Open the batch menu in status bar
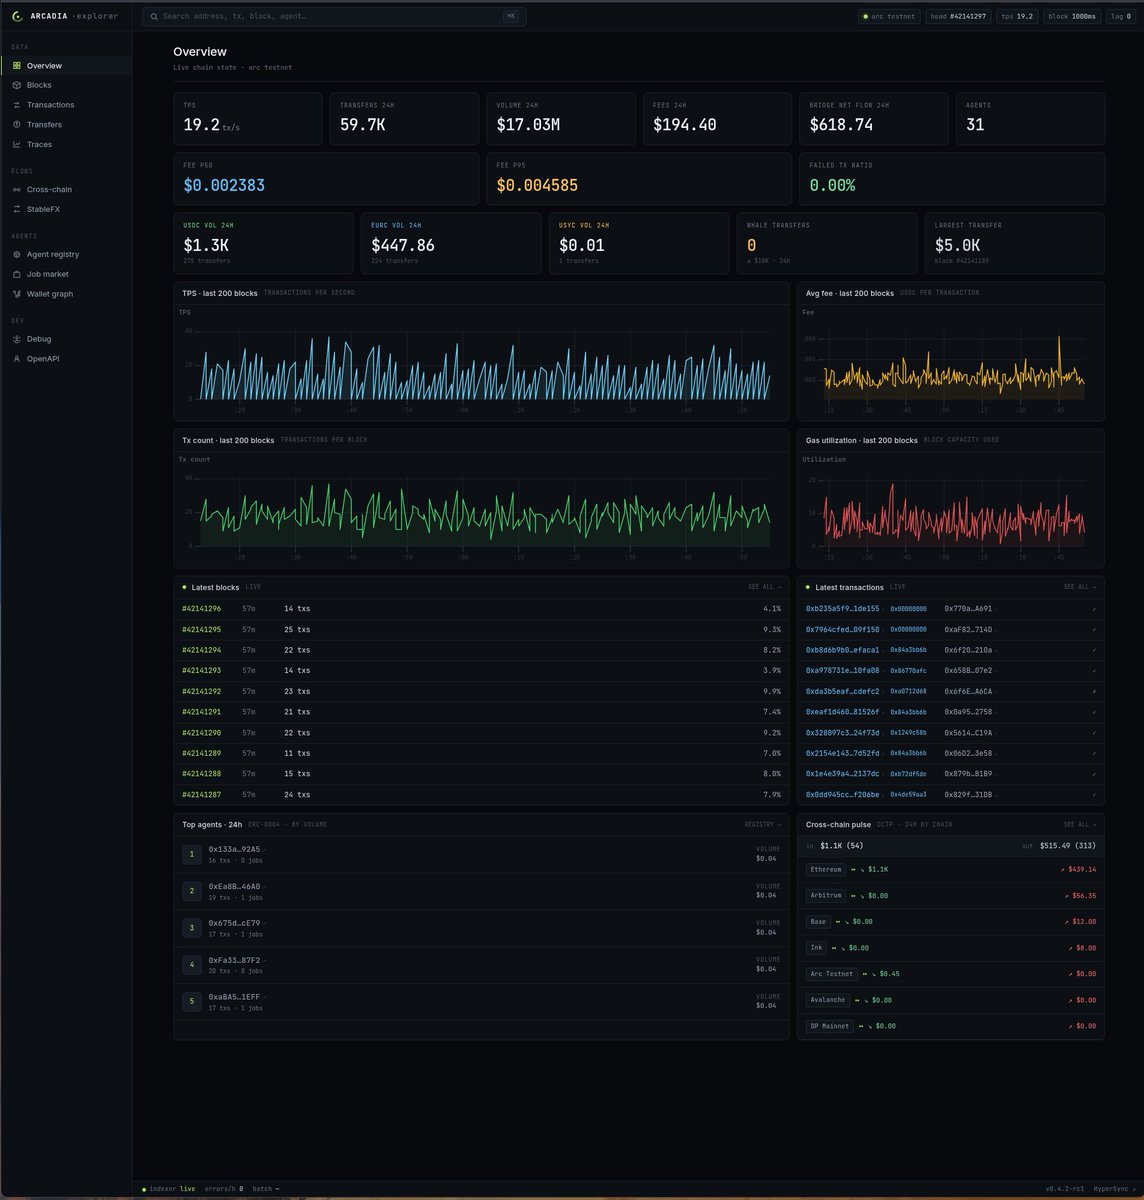Image resolution: width=1144 pixels, height=1200 pixels. click(265, 1189)
